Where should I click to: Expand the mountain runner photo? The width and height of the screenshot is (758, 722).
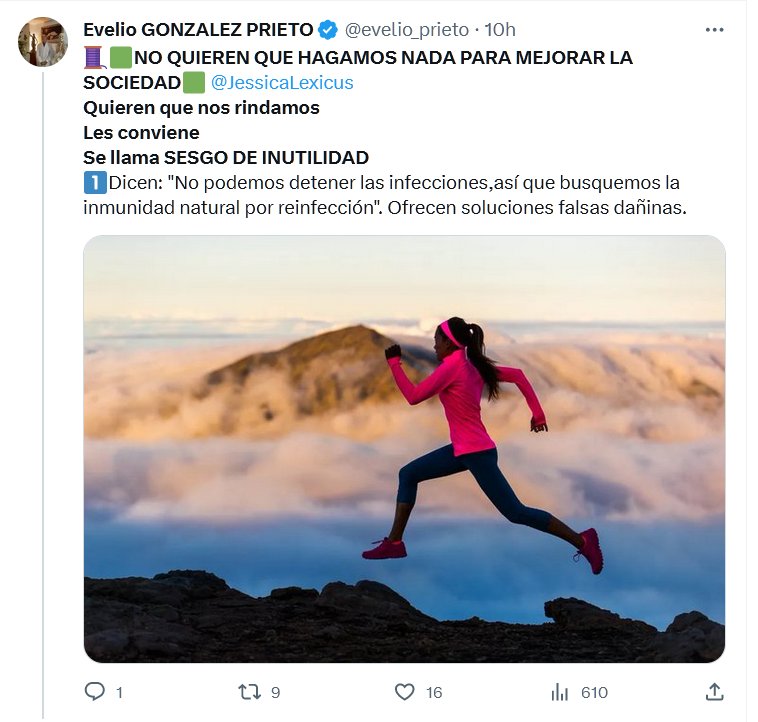point(404,449)
